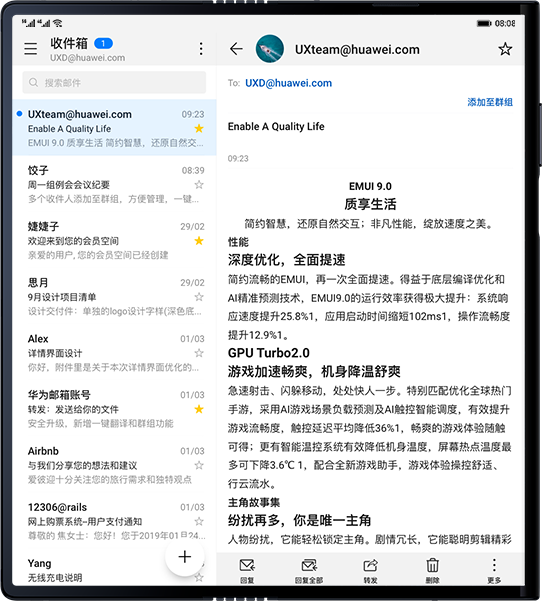Delete email with 删除 trash icon
This screenshot has height=601, width=542.
click(x=432, y=570)
